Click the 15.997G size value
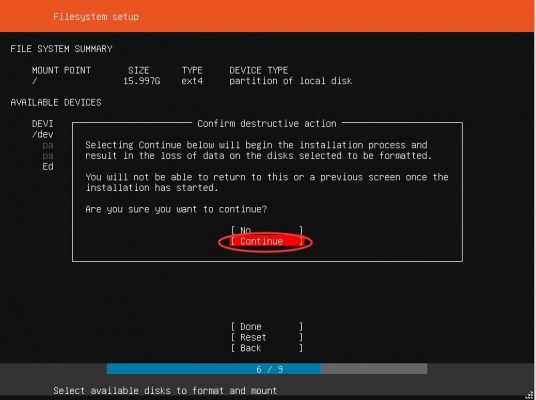Screen dimensions: 536x400 click(x=142, y=81)
